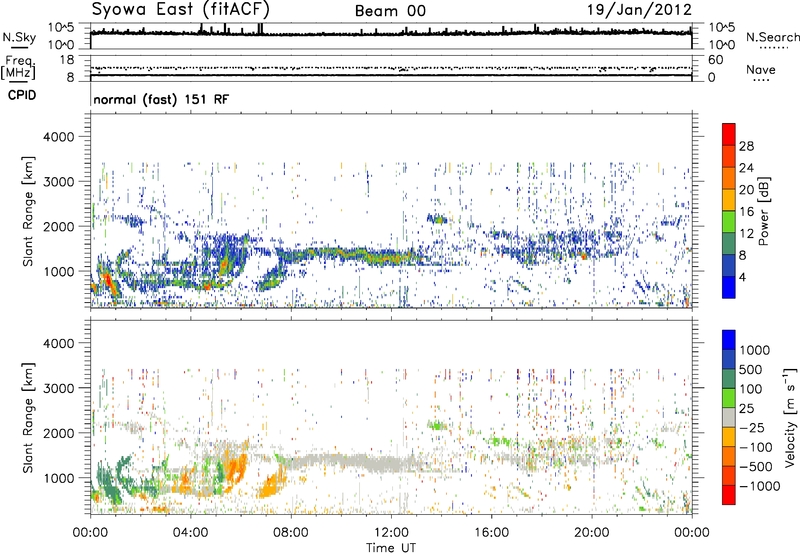
Task: Click the "Nave" legend label
Action: click(x=760, y=70)
